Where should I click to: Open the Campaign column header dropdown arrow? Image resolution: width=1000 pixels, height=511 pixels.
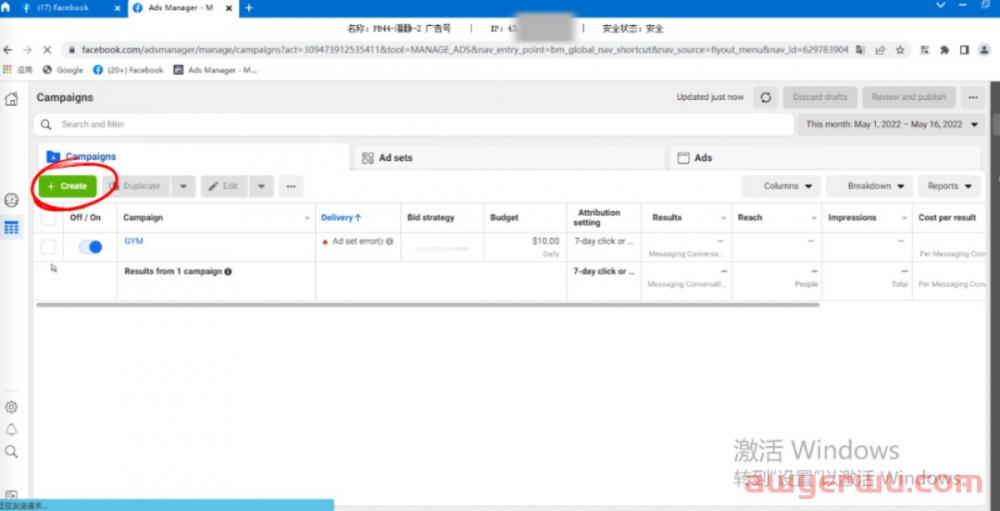(307, 218)
